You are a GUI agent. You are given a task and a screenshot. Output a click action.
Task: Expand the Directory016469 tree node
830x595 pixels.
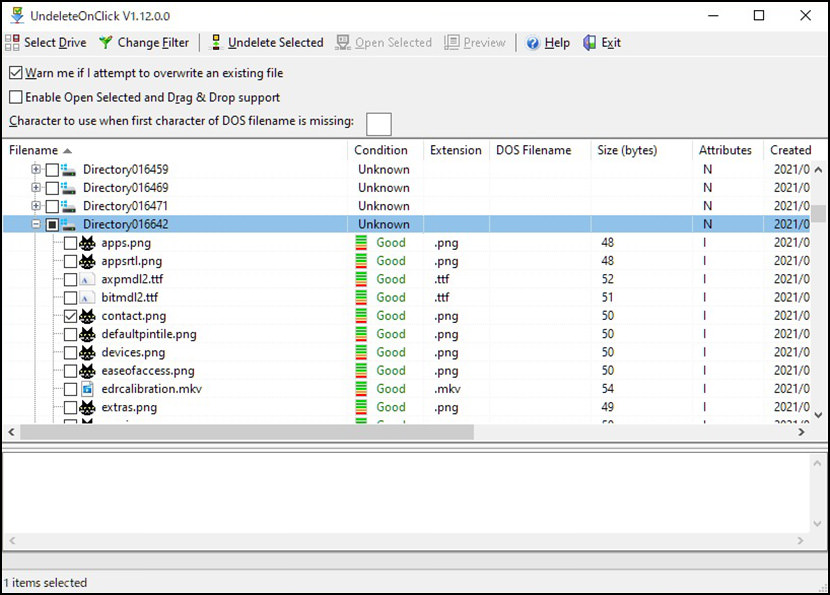35,187
